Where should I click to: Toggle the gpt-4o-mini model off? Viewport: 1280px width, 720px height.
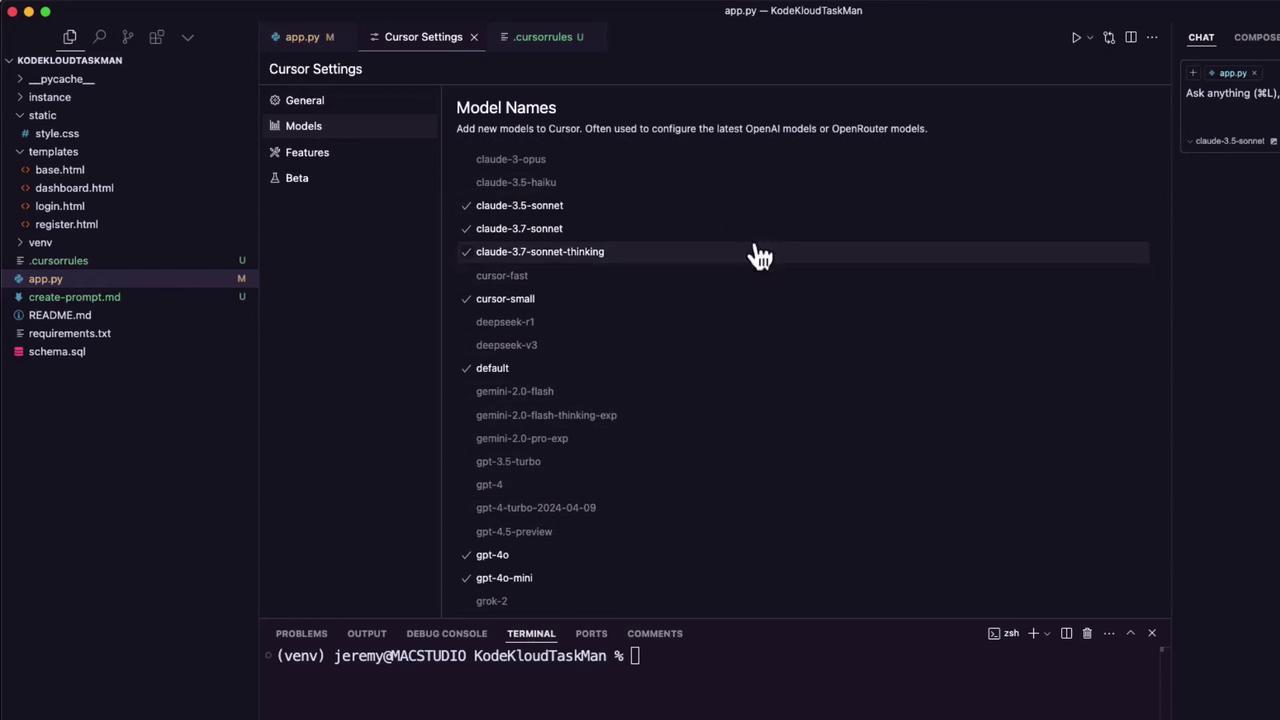(504, 578)
